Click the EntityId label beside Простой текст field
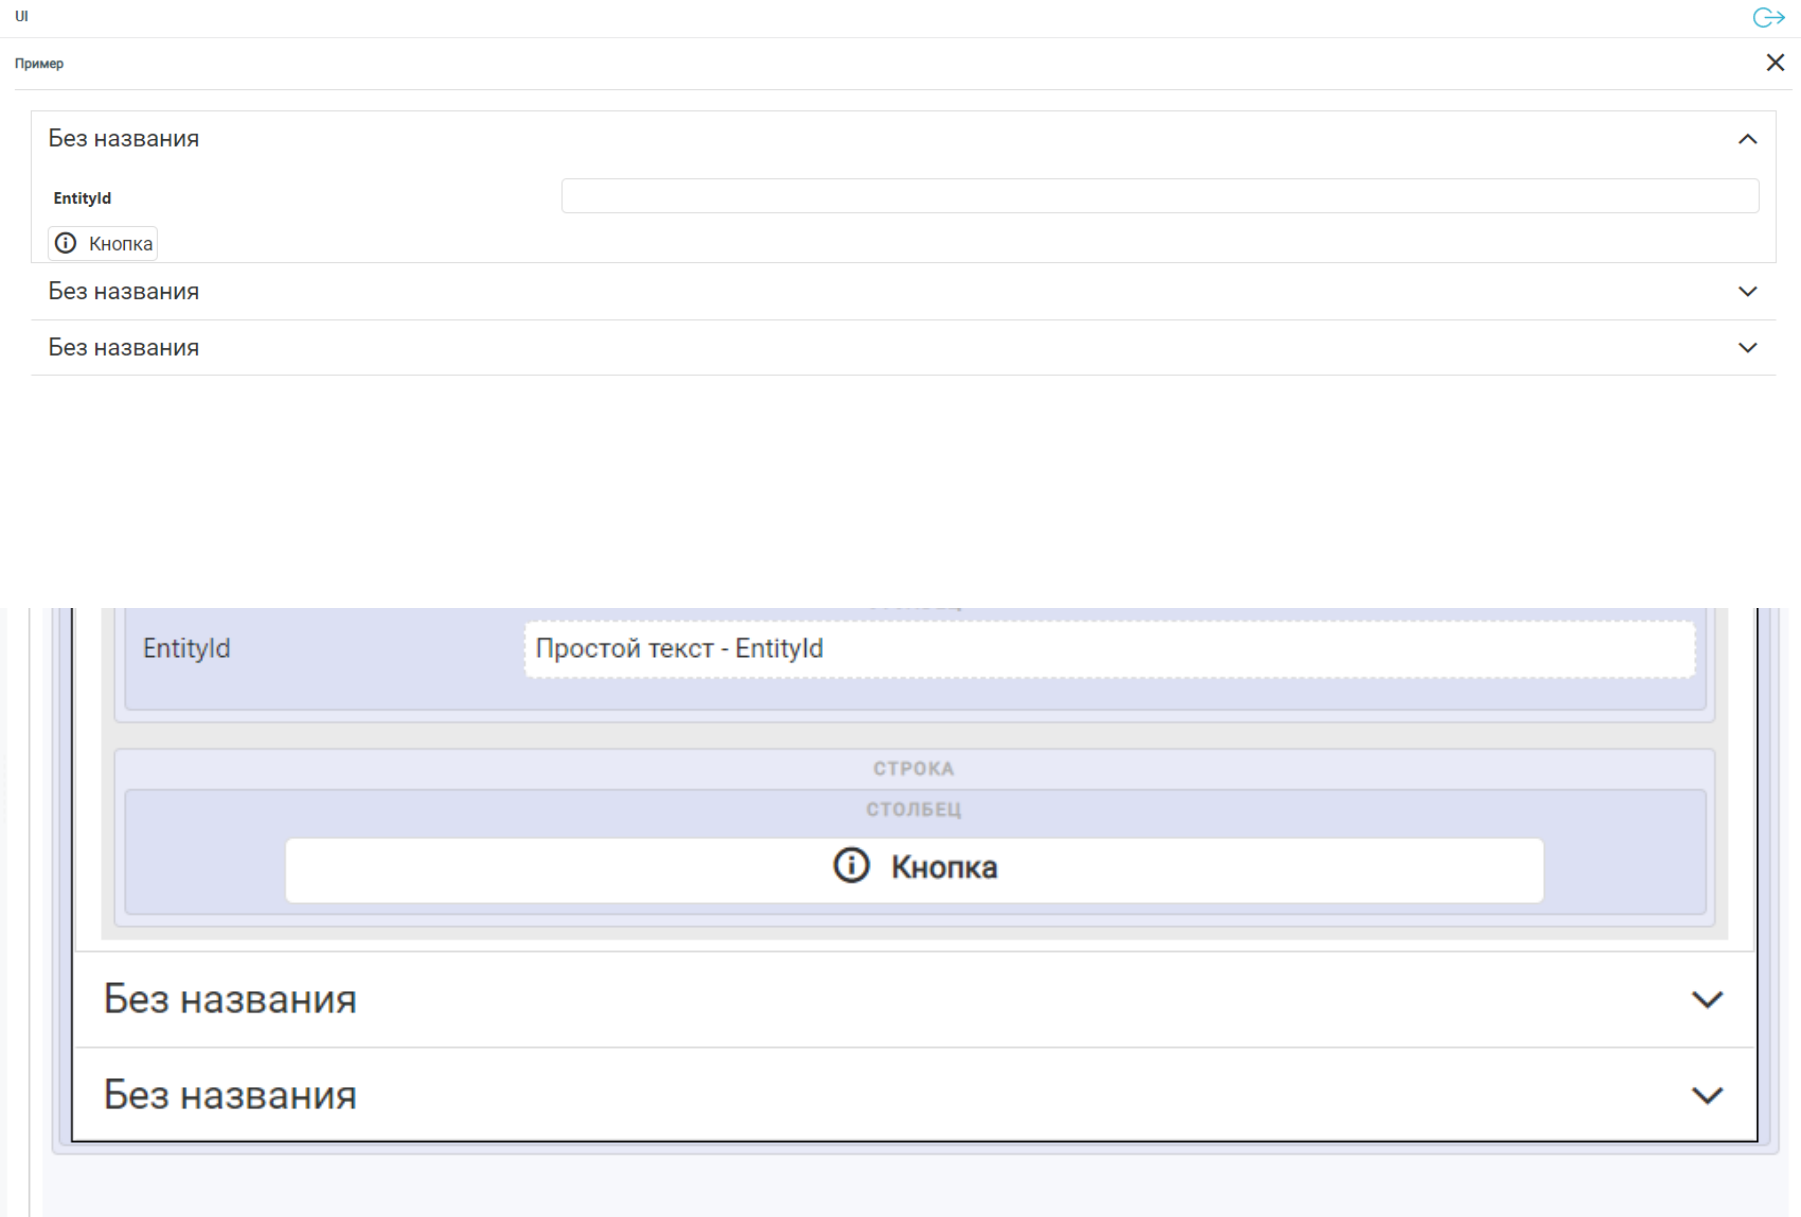The image size is (1801, 1217). (x=187, y=649)
